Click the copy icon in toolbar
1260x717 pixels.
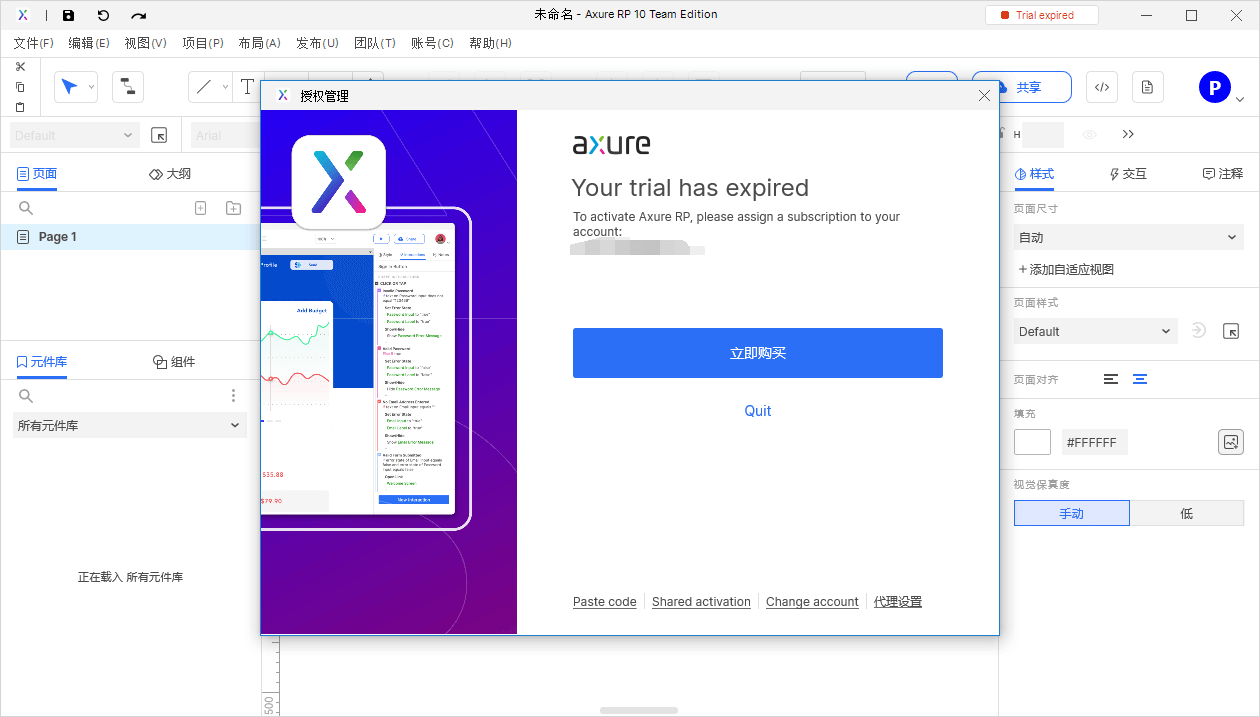[20, 87]
